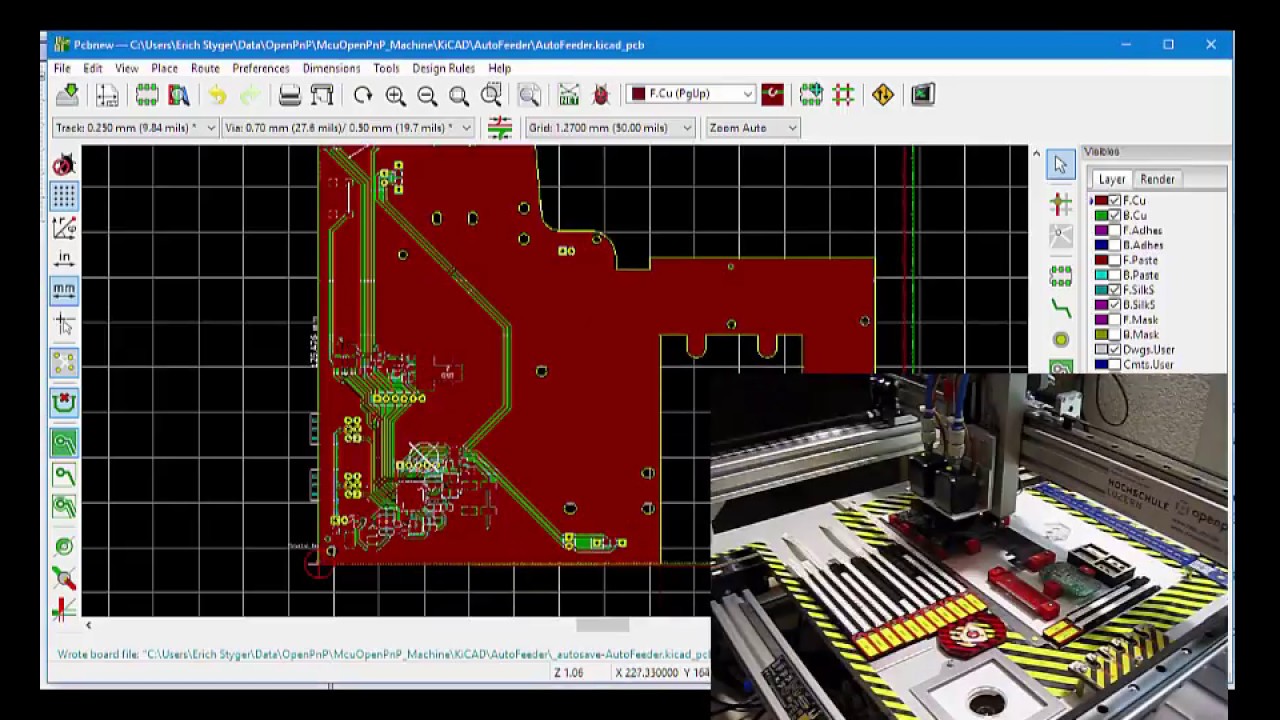Open the File menu
1280x720 pixels.
62,68
